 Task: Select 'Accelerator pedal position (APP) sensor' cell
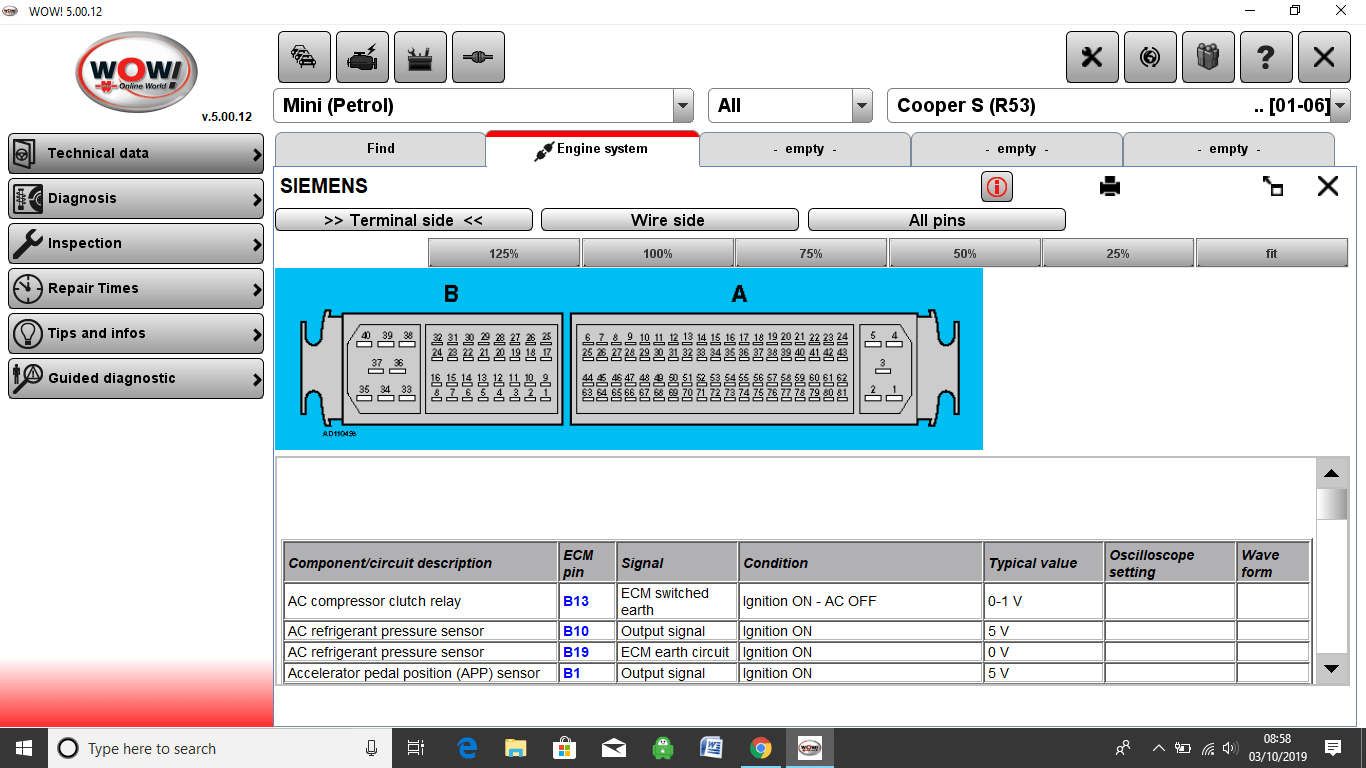(x=421, y=674)
